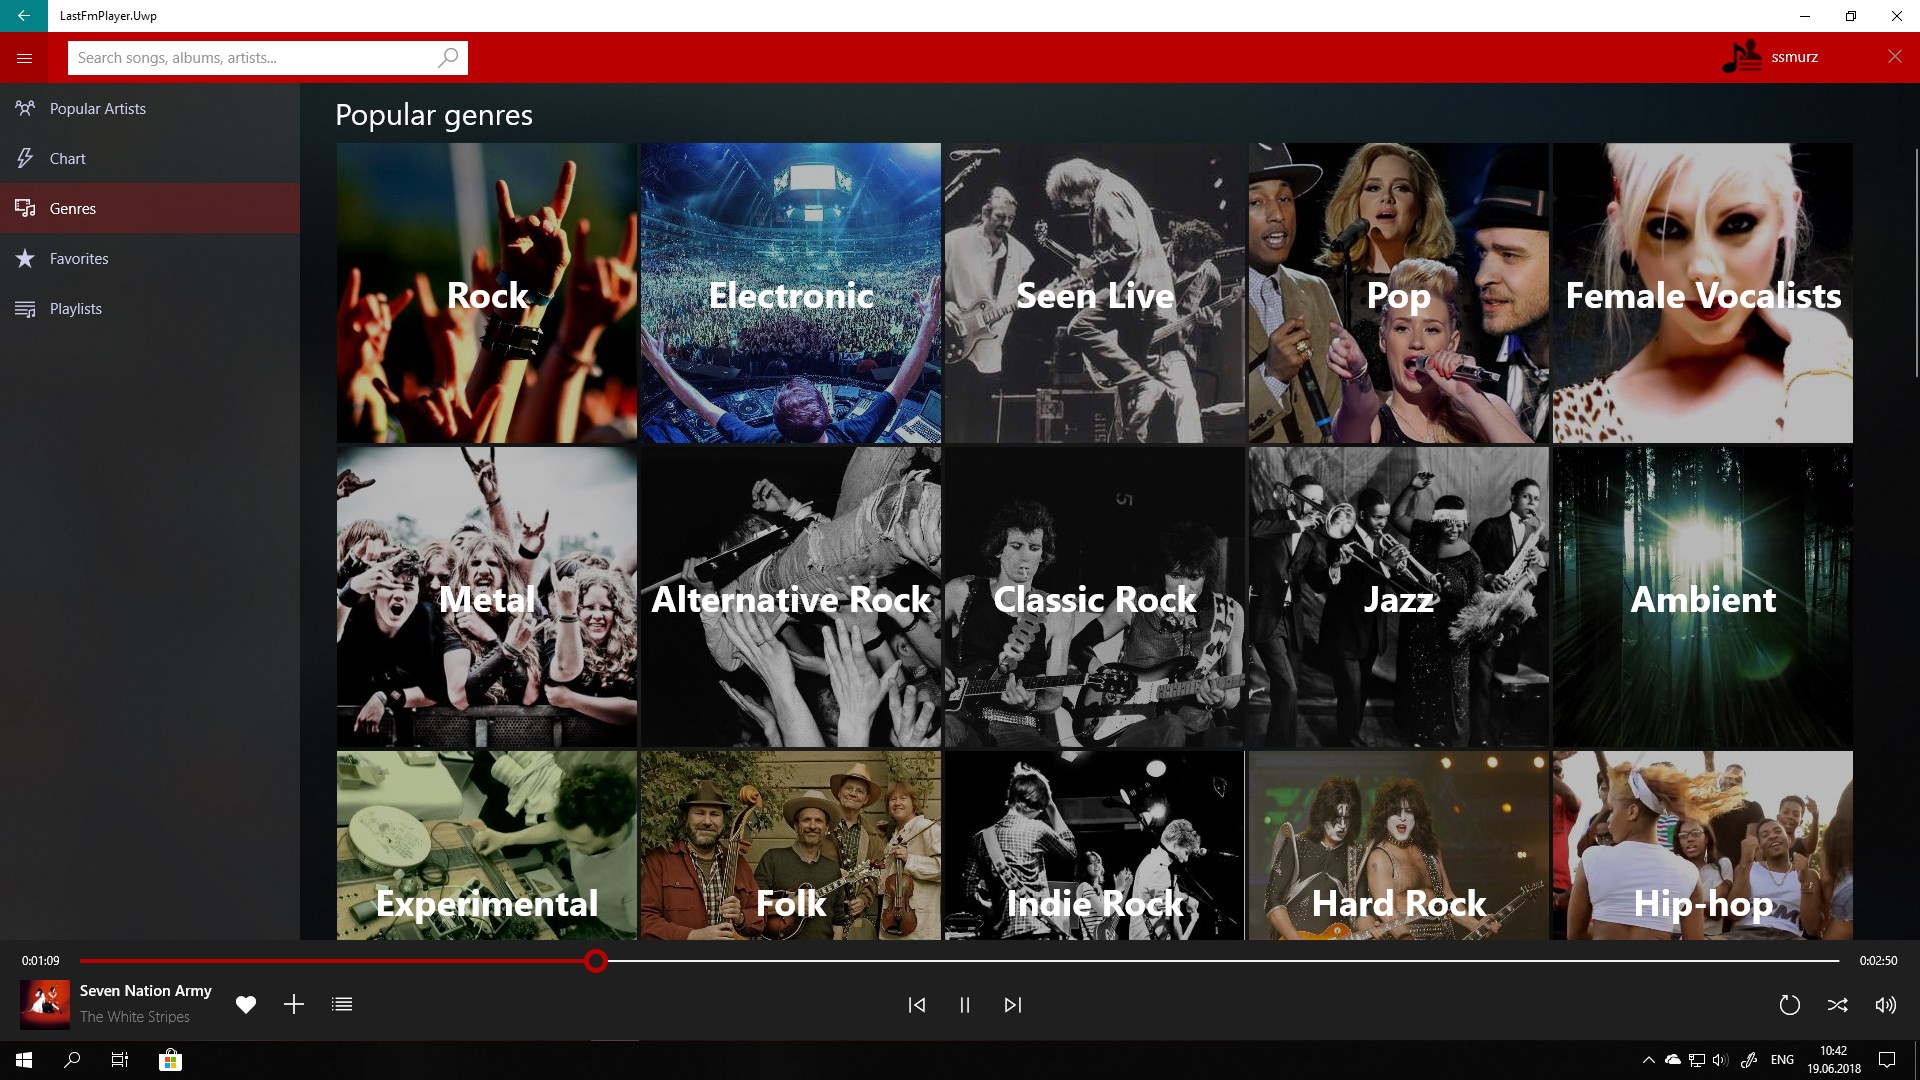
Task: Like Seven Nation Army with heart icon
Action: point(246,1004)
